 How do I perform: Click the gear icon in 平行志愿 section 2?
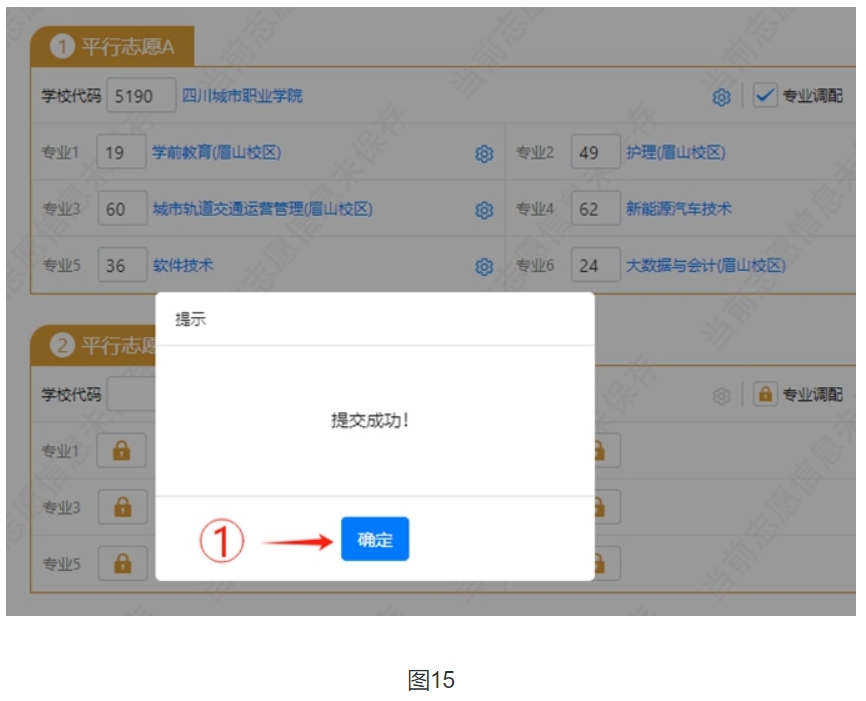[721, 396]
